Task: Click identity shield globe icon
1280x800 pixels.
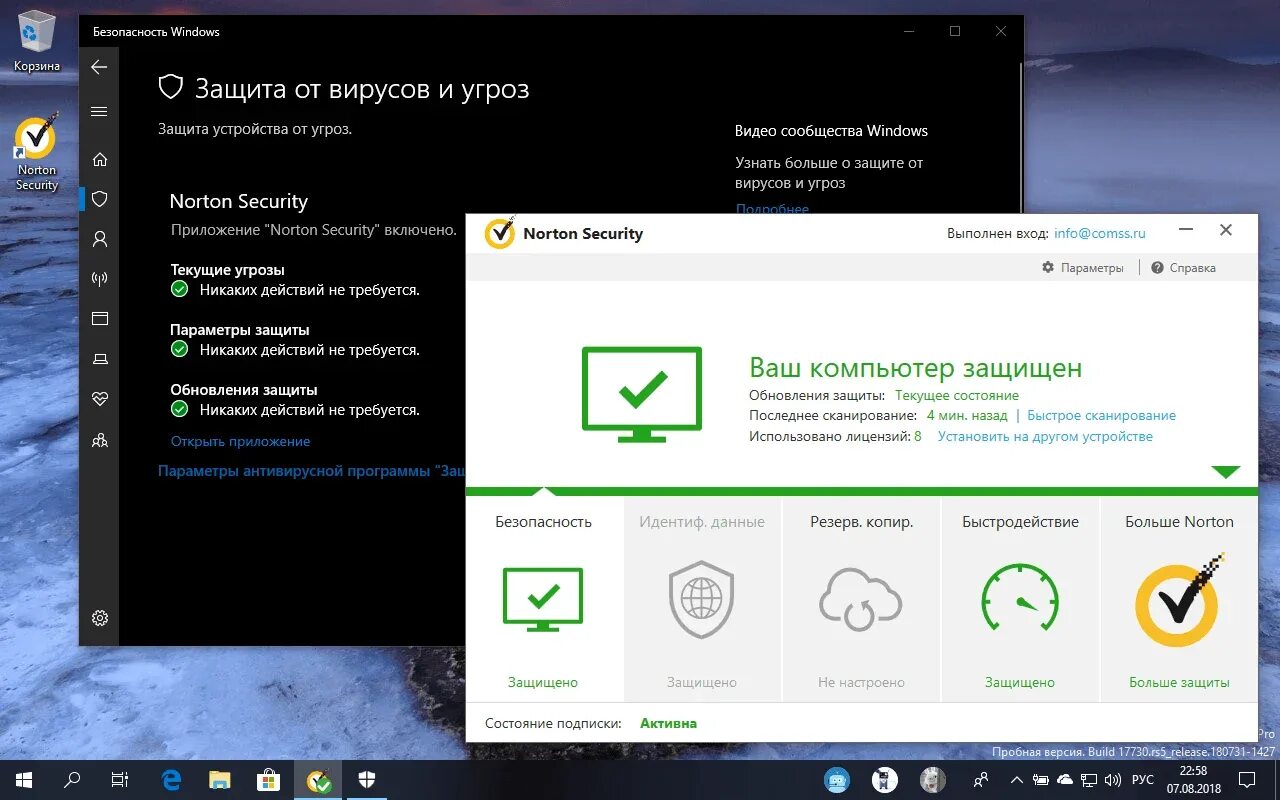Action: 702,599
